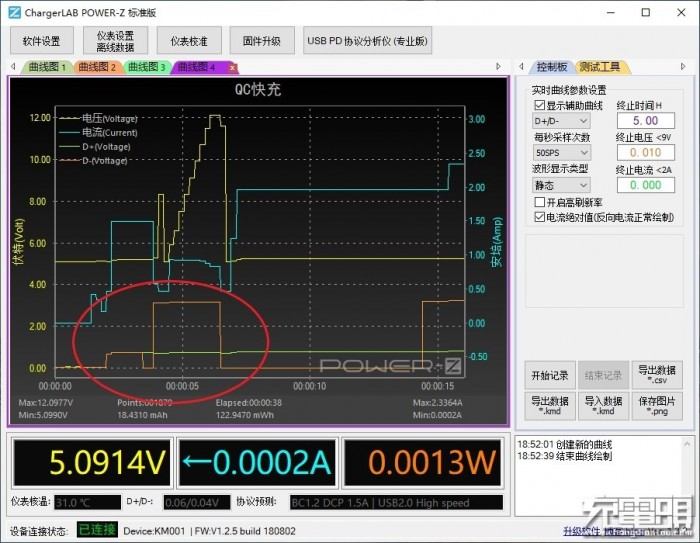Edit 终止电压 field showing 0.010
The width and height of the screenshot is (700, 543).
click(646, 153)
